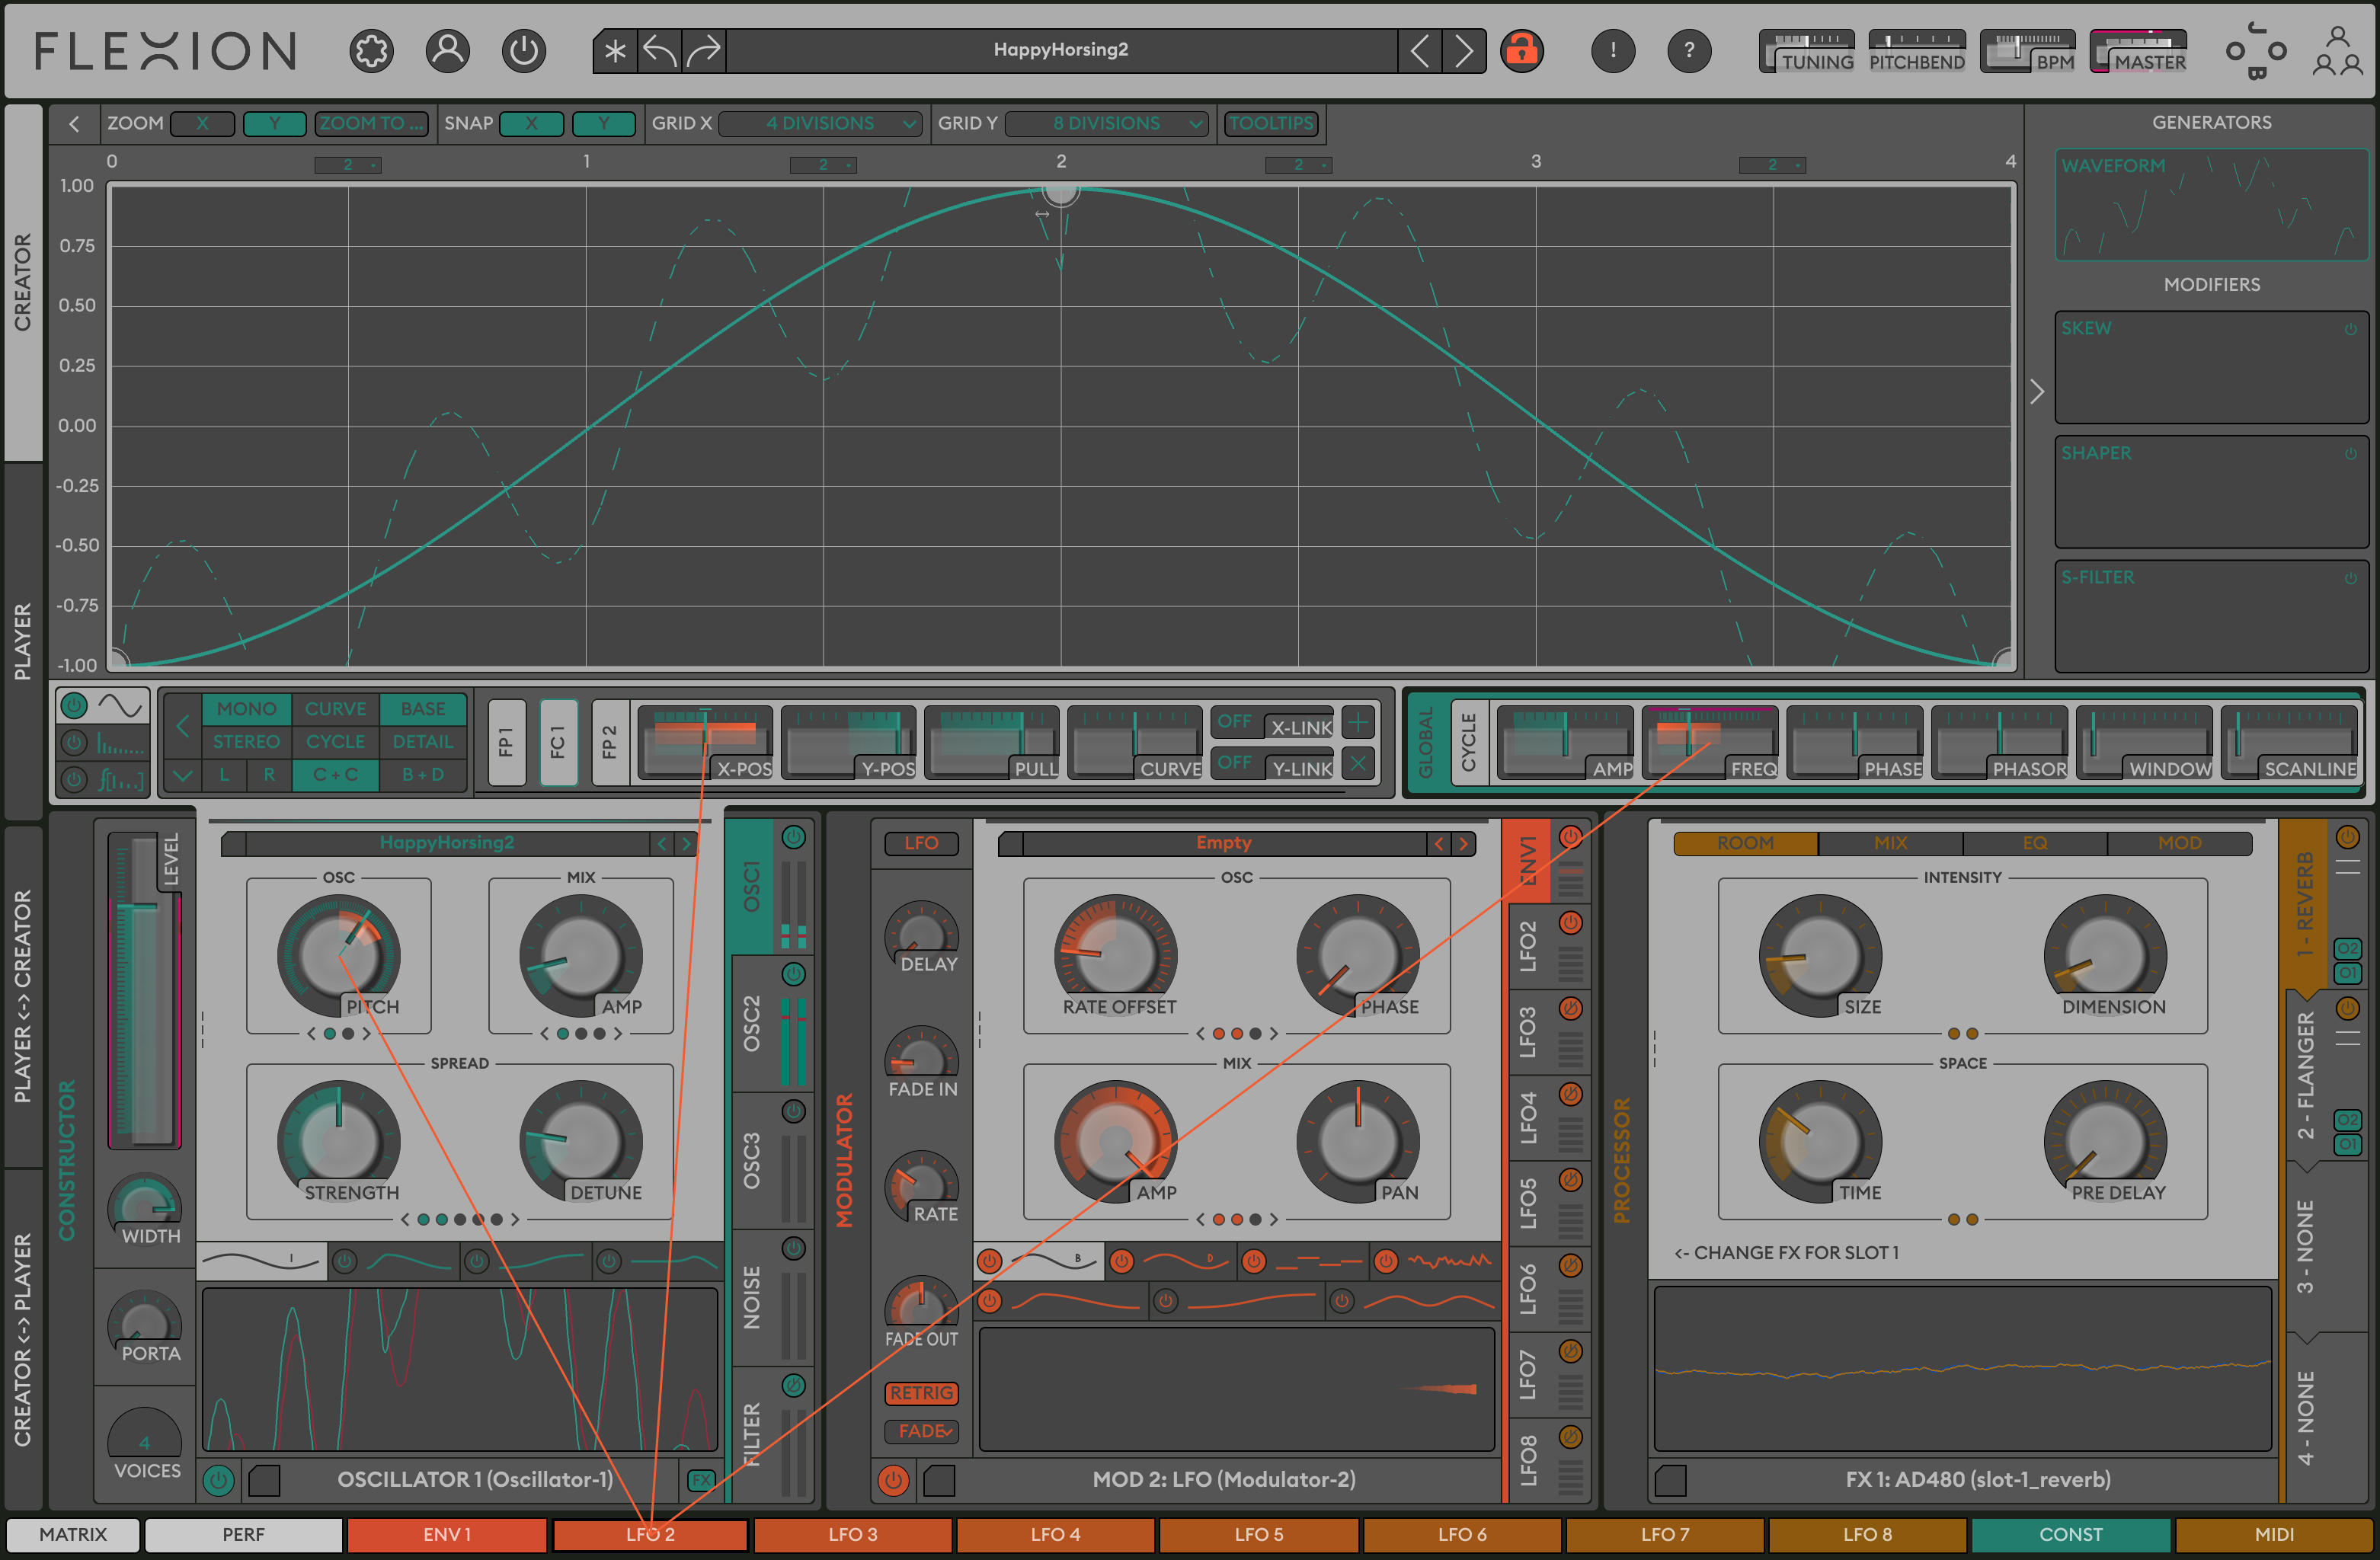Click the asterisk initialize preset icon
Screen dimensions: 2380x1560
pos(615,50)
